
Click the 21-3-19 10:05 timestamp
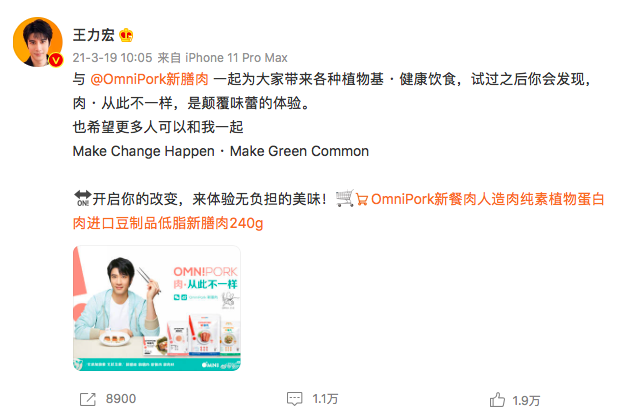point(112,58)
